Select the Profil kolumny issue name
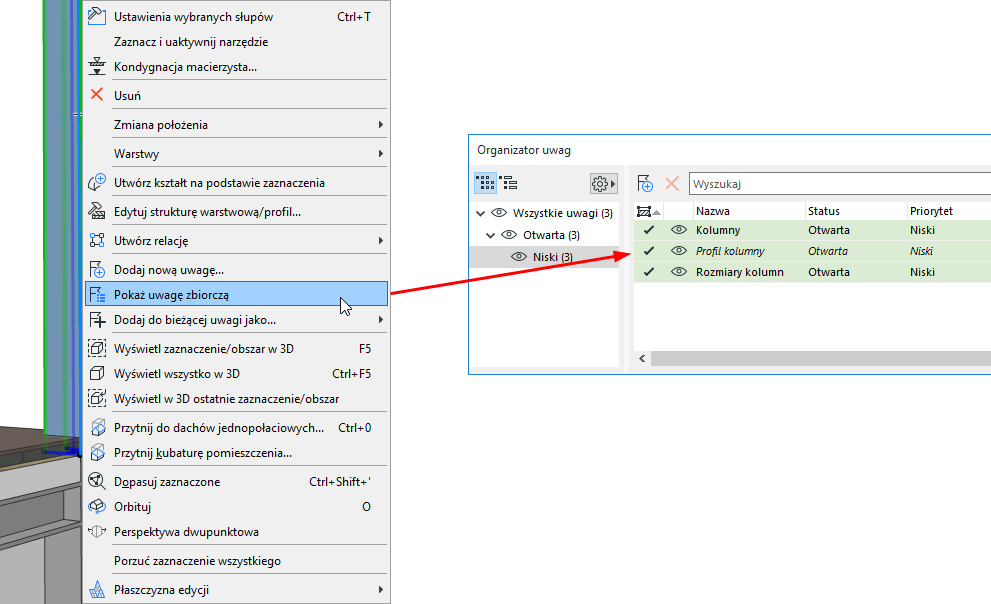This screenshot has height=604, width=991. (x=730, y=251)
